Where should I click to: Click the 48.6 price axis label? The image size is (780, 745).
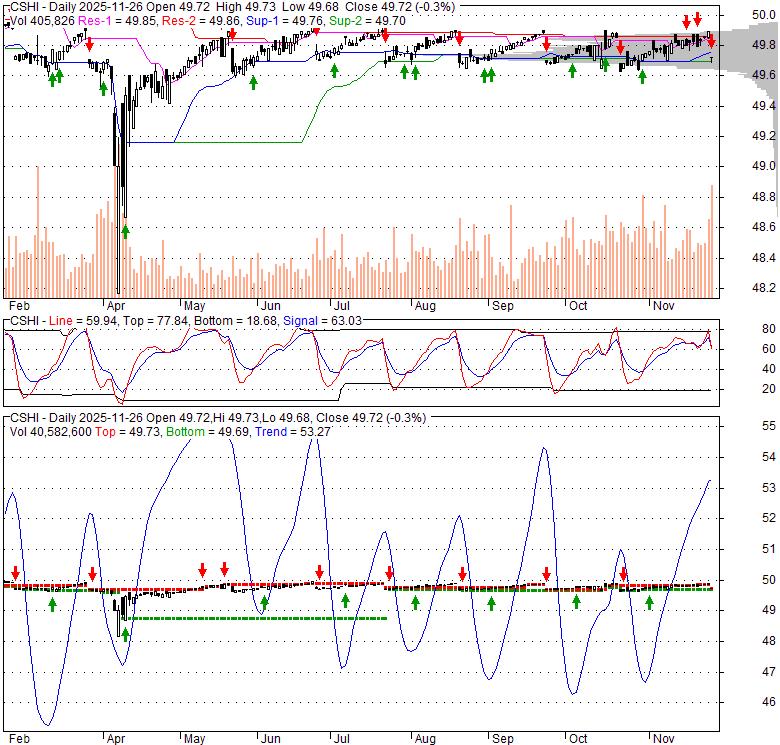(x=764, y=227)
